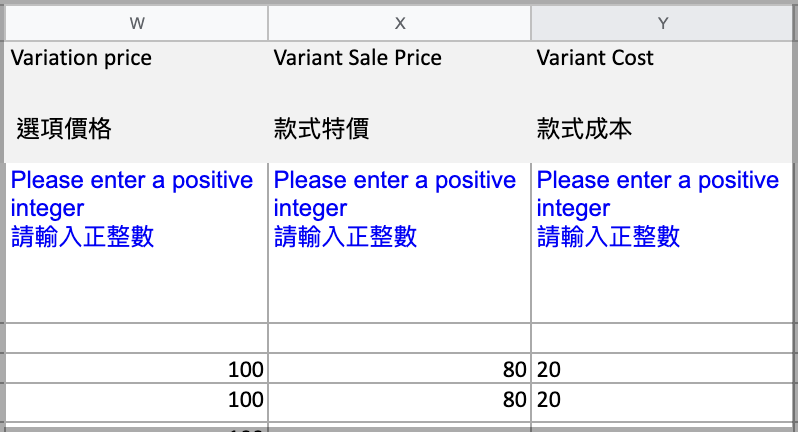The height and width of the screenshot is (432, 798).
Task: Select the positive integer note under Variant Cost
Action: [662, 243]
